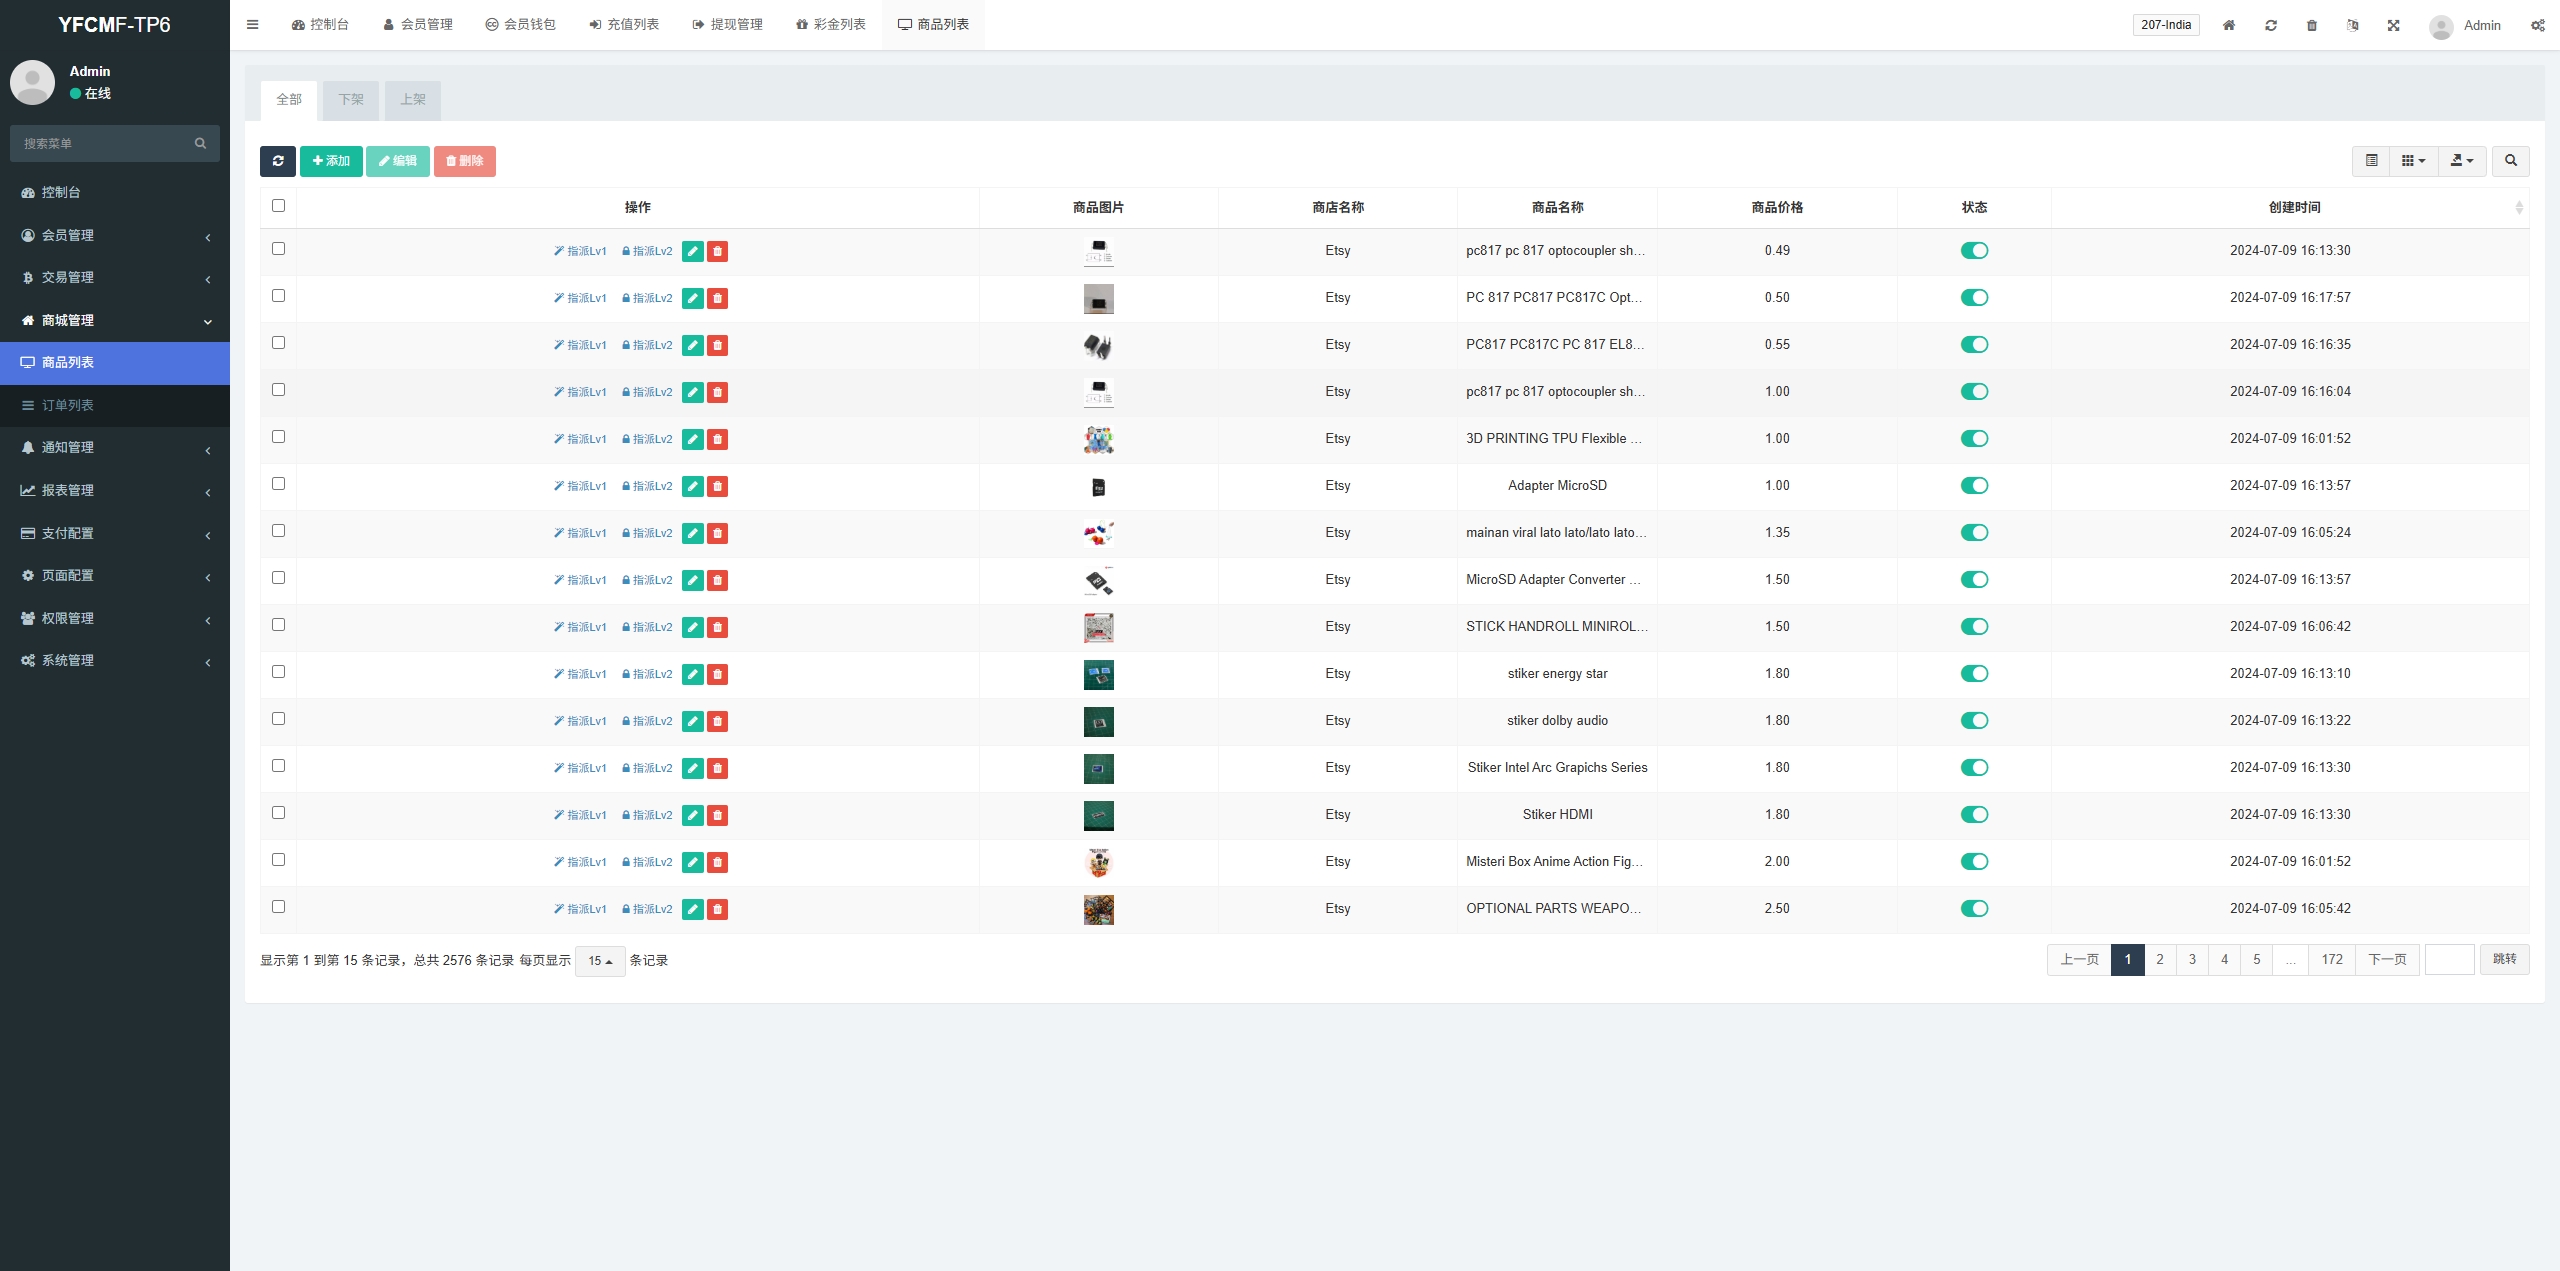The image size is (2560, 1271).
Task: Click the page jump input field
Action: pos(2449,960)
